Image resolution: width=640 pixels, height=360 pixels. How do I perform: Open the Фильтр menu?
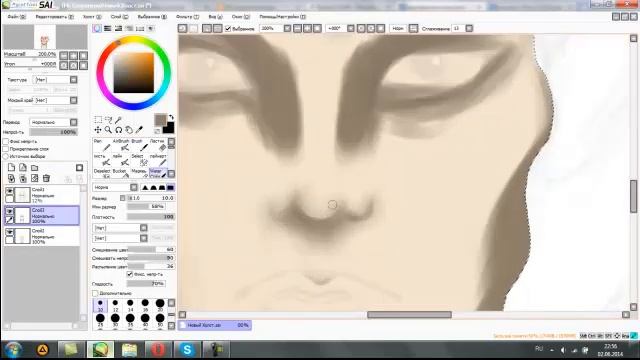pyautogui.click(x=187, y=17)
